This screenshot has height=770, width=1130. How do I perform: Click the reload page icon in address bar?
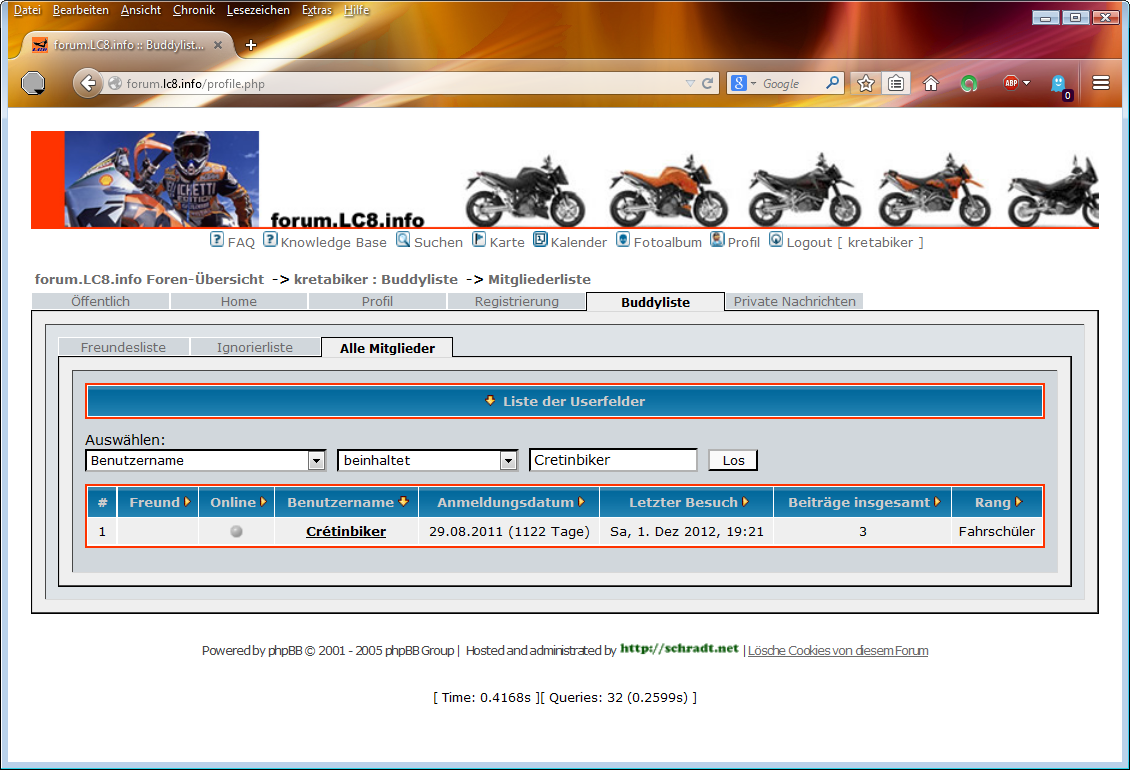click(x=708, y=84)
